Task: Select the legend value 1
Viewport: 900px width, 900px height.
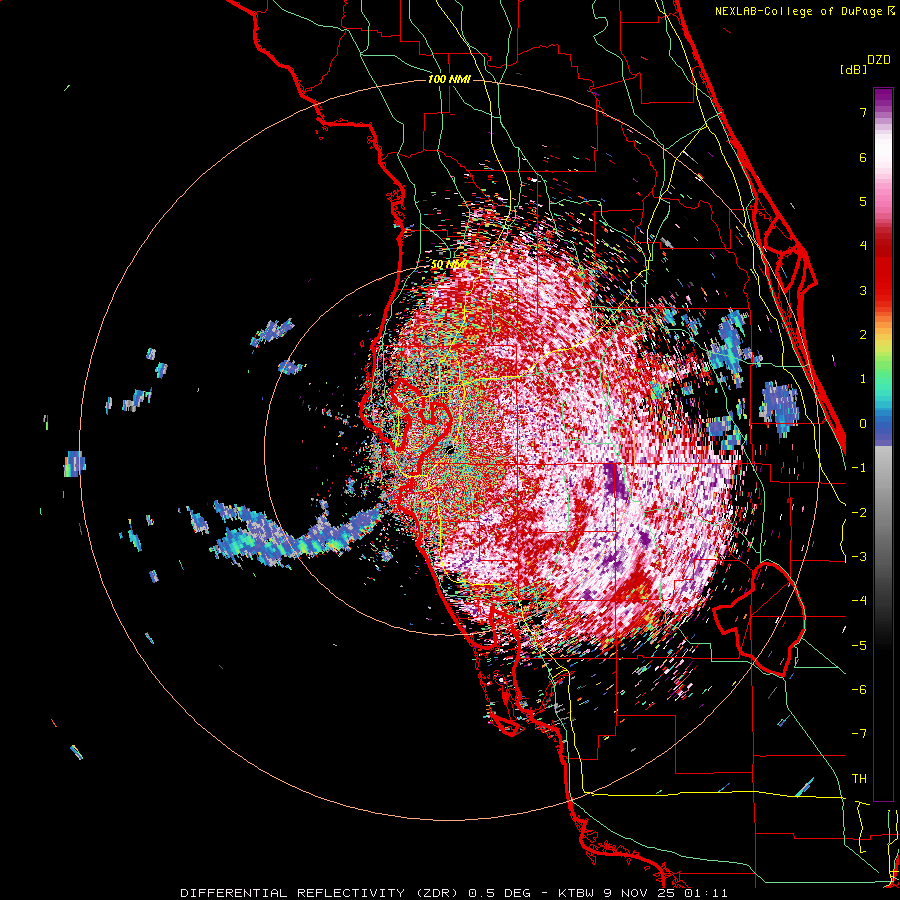Action: 863,379
